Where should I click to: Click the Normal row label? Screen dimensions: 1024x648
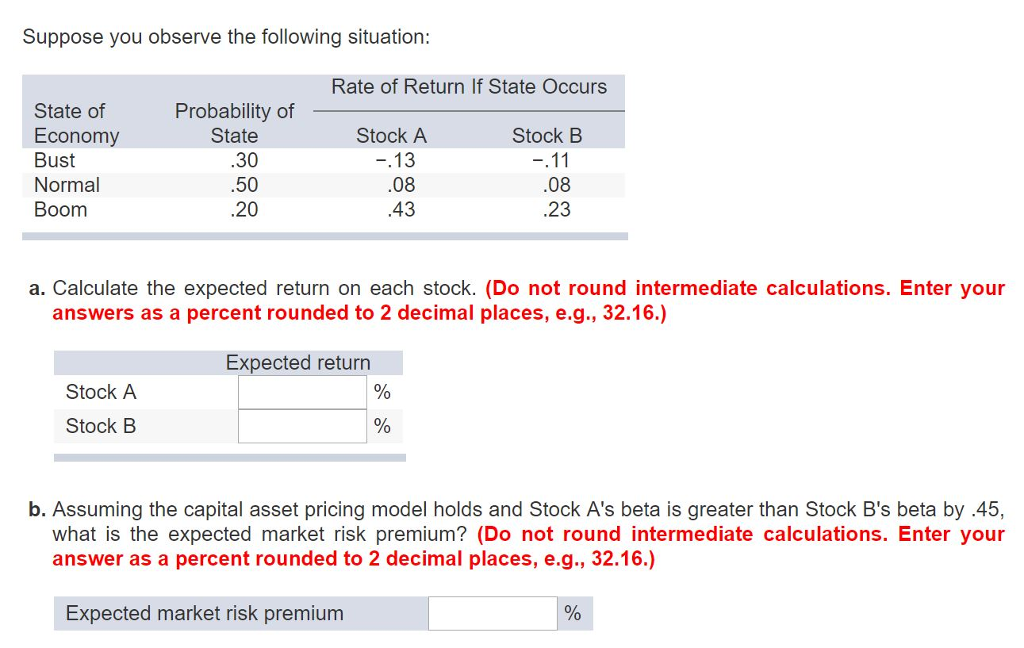click(x=67, y=185)
